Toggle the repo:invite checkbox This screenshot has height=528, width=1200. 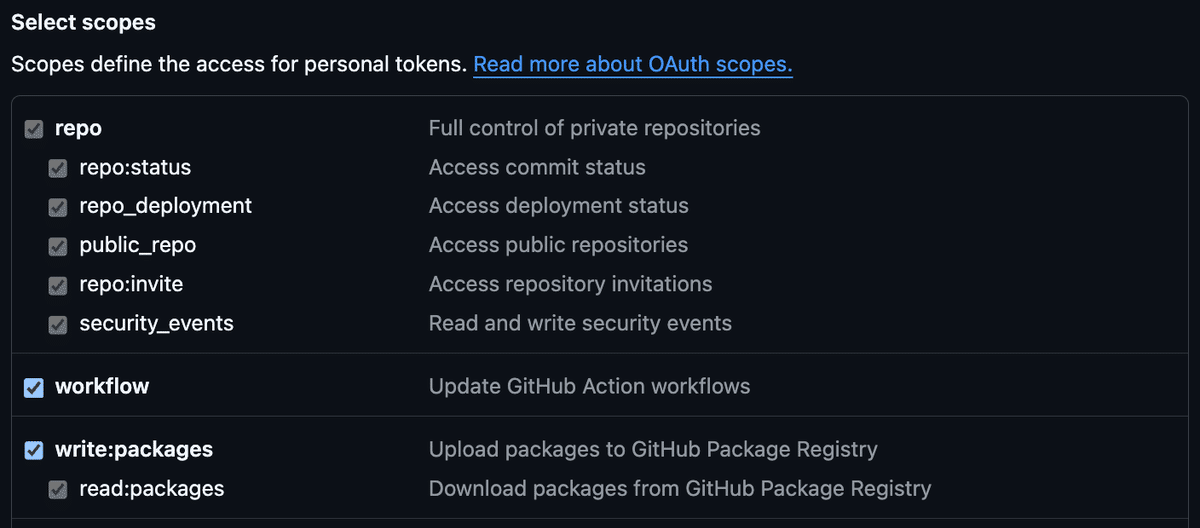59,285
